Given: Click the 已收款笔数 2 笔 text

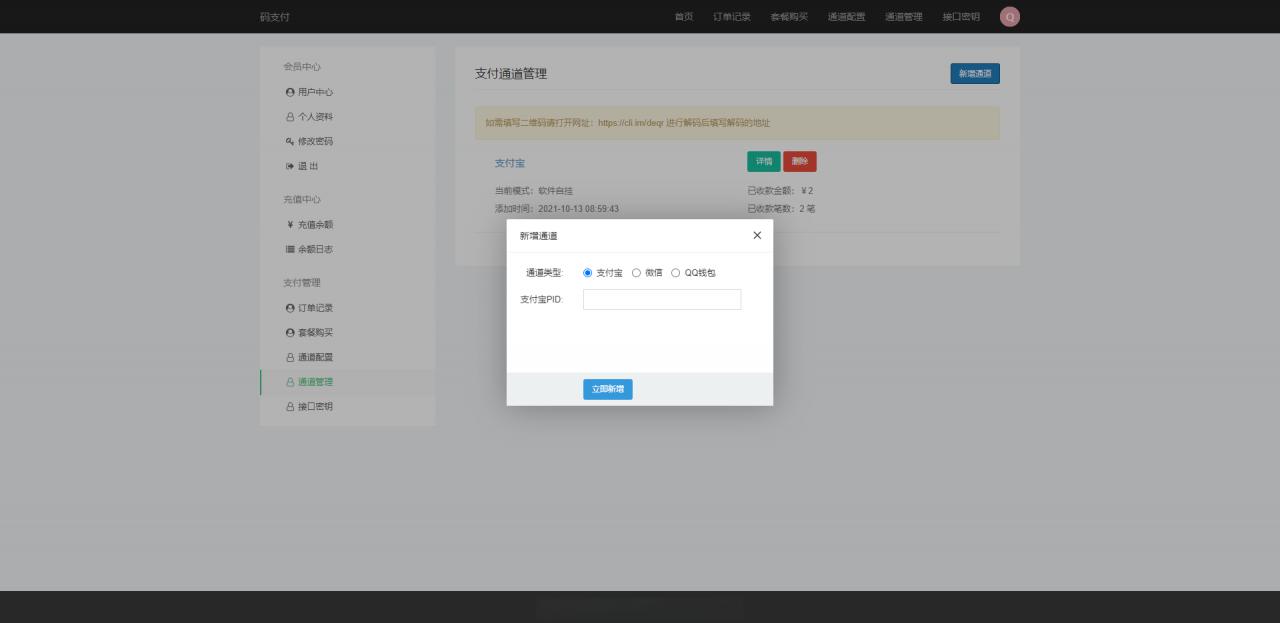Looking at the screenshot, I should [x=781, y=209].
